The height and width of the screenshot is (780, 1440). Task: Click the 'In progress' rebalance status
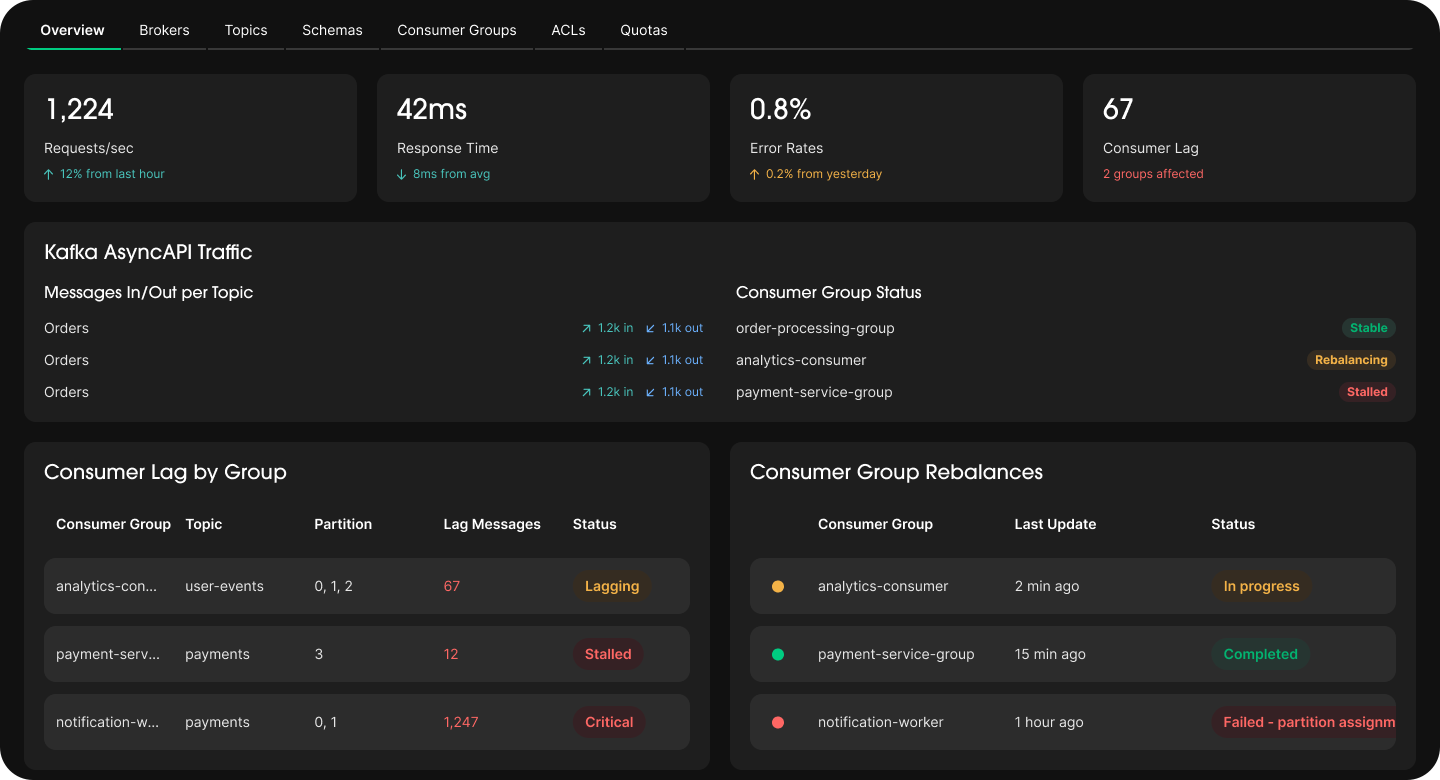(x=1261, y=586)
